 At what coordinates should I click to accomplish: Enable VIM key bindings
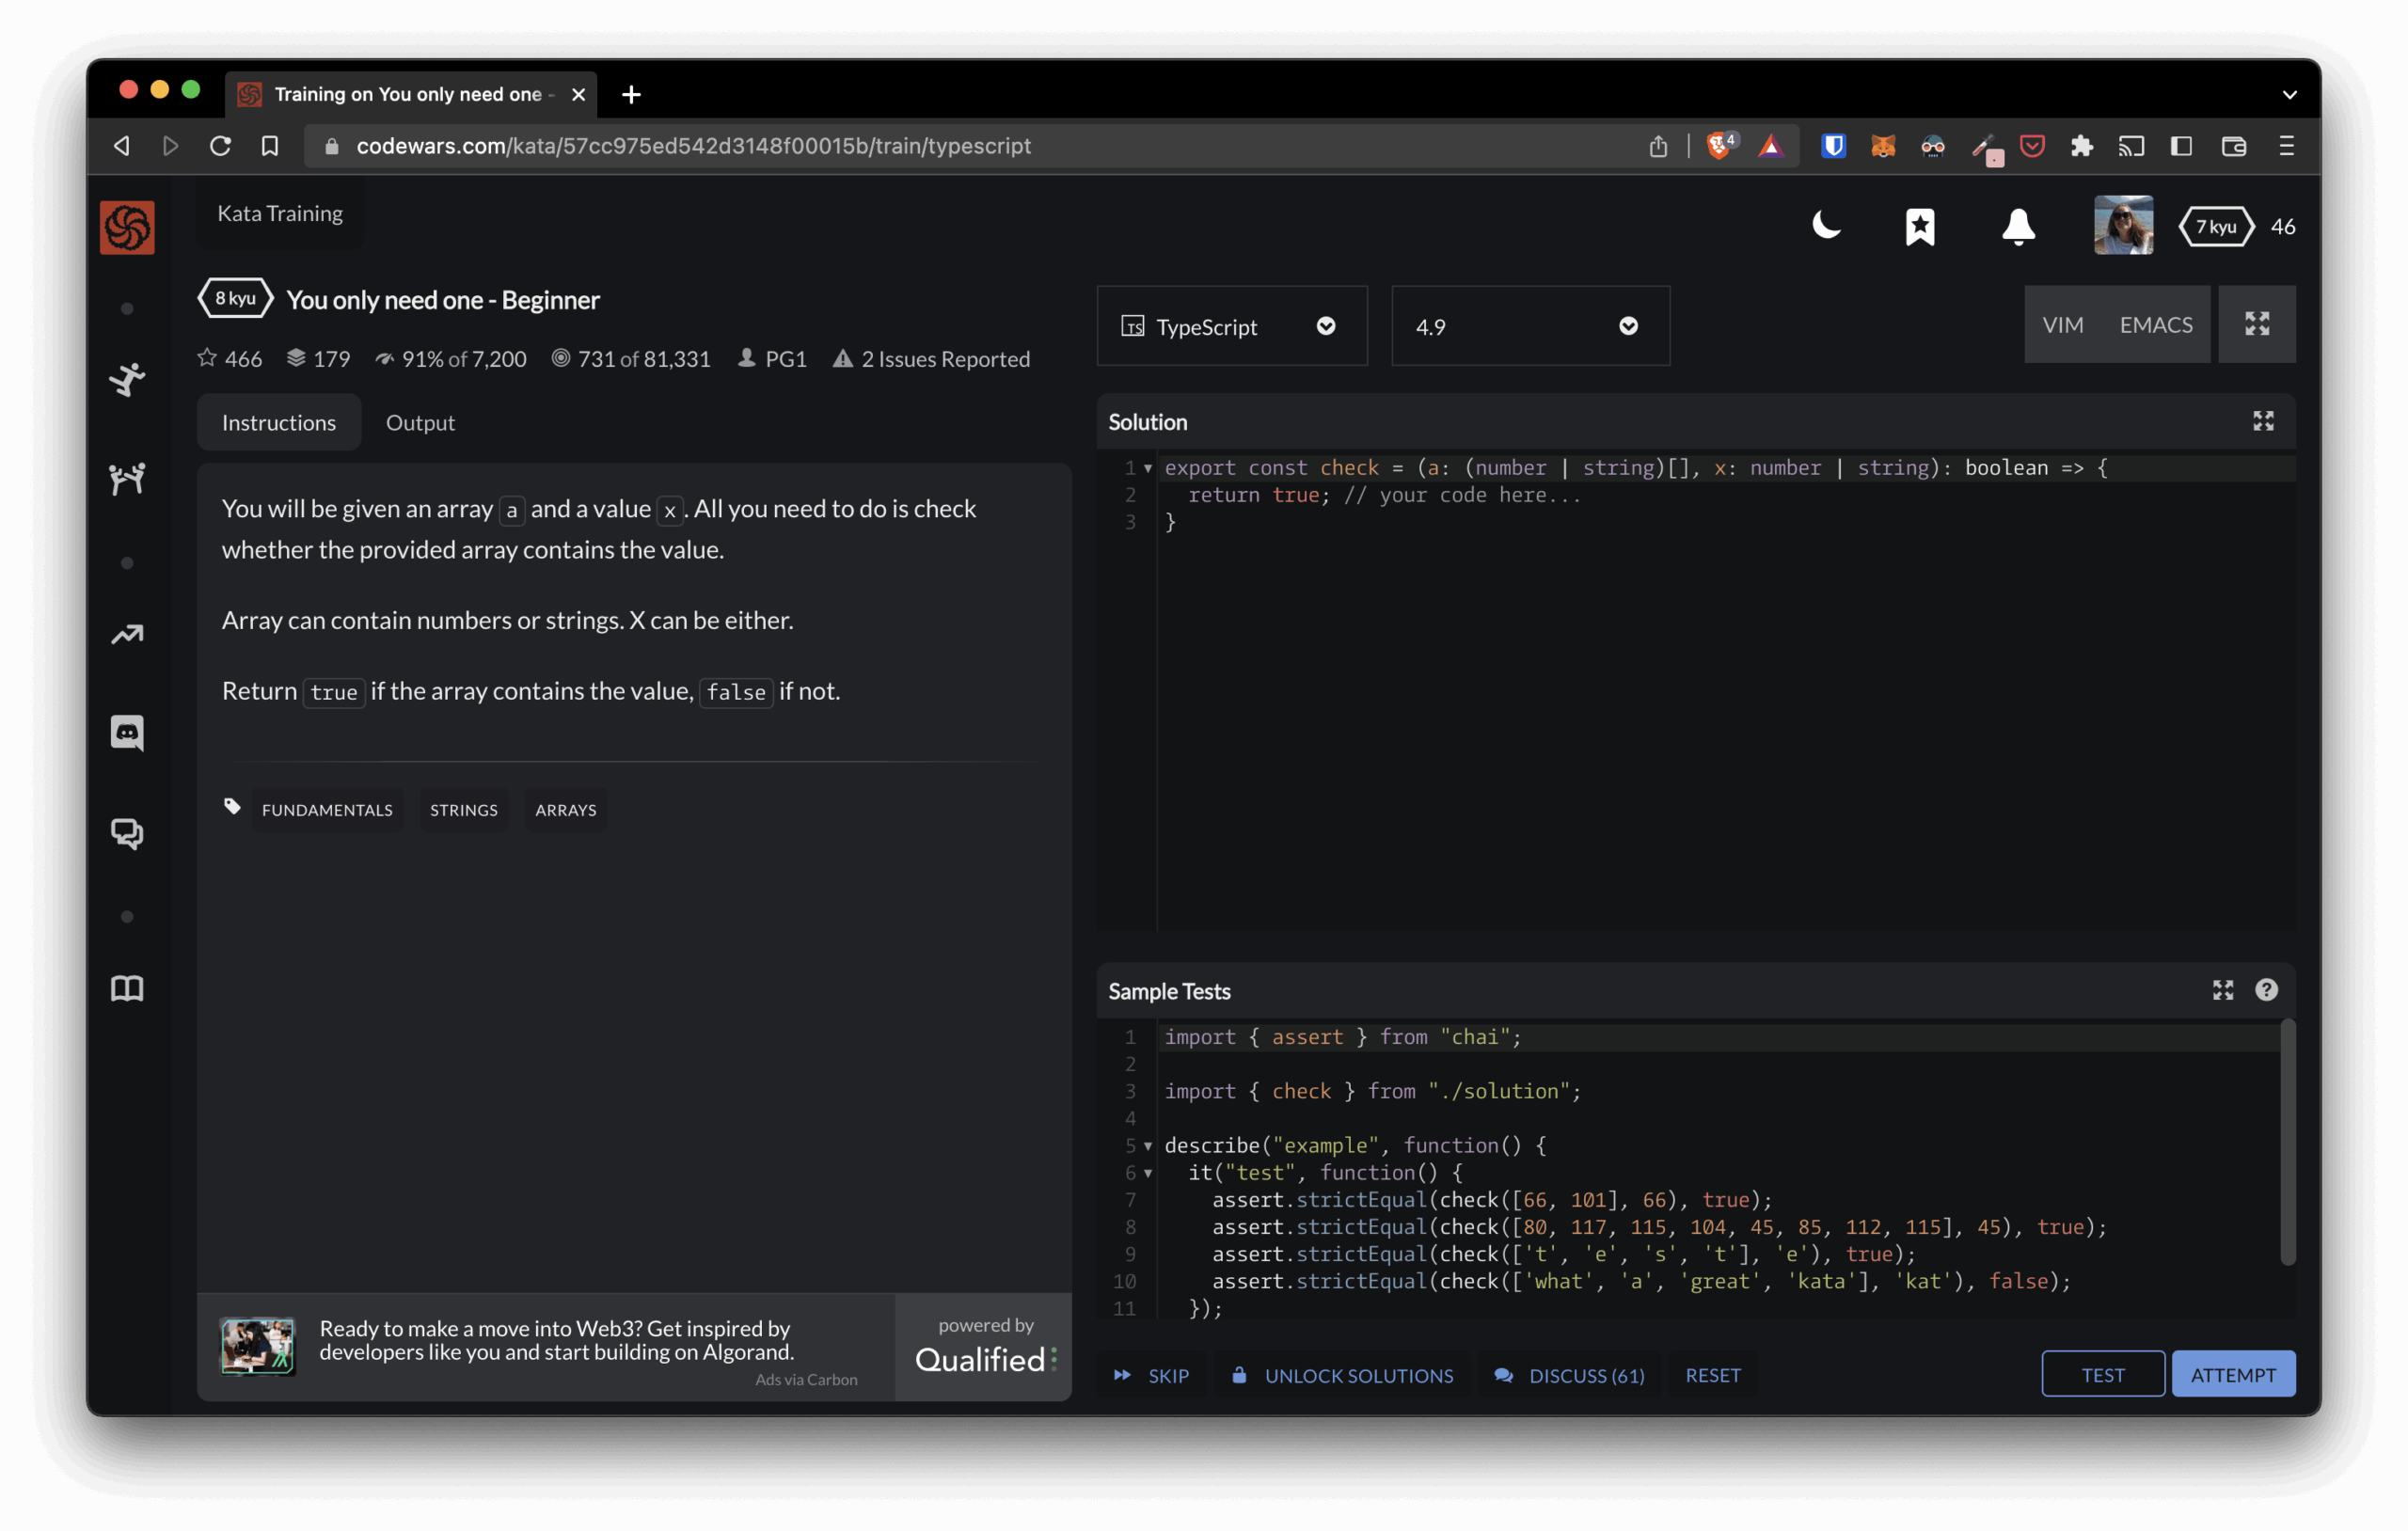click(2062, 325)
